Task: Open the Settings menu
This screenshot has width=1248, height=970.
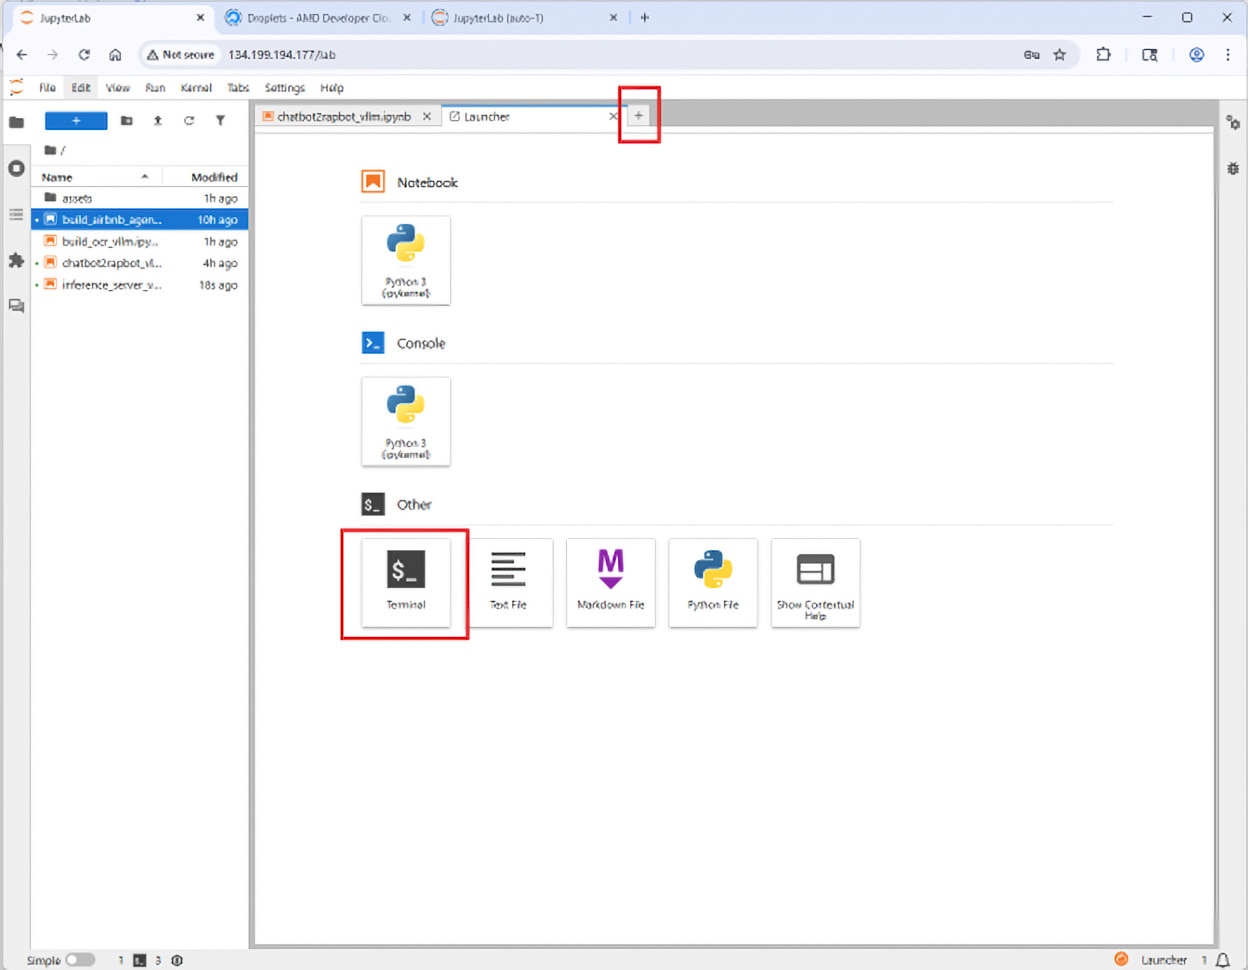Action: click(x=284, y=88)
